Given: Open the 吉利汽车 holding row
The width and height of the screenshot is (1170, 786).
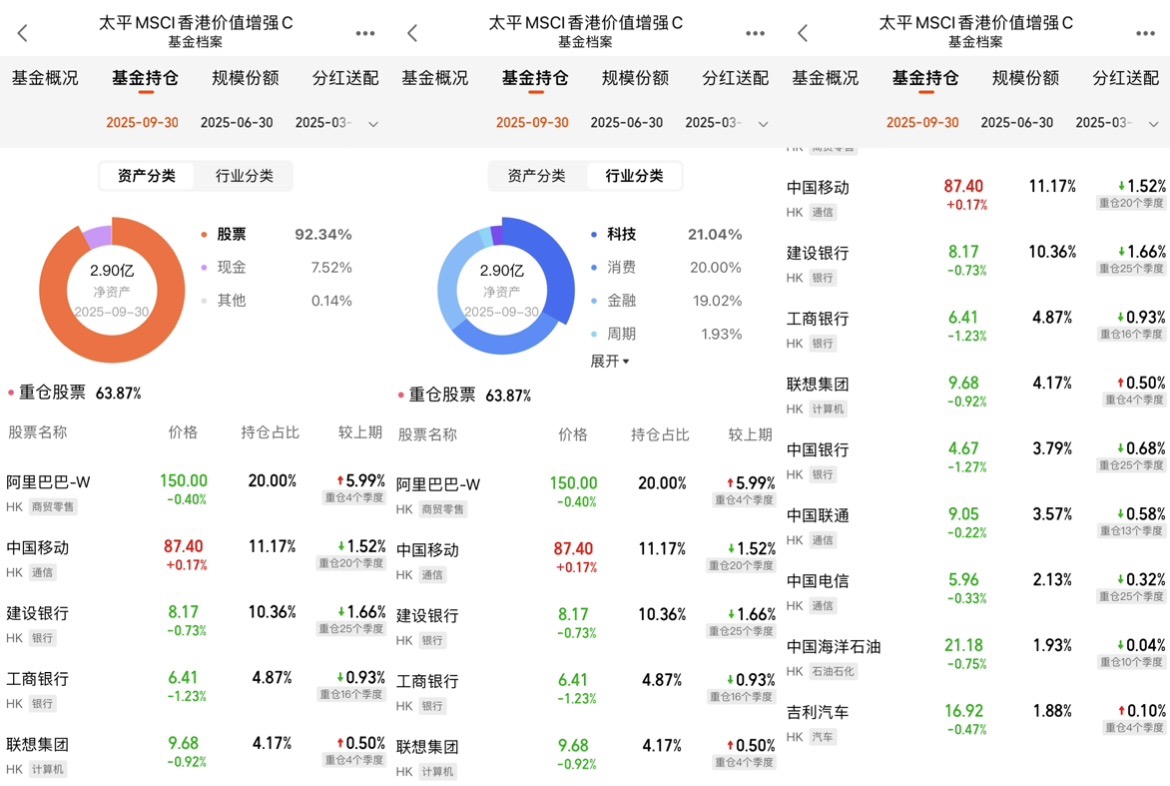Looking at the screenshot, I should tap(975, 723).
